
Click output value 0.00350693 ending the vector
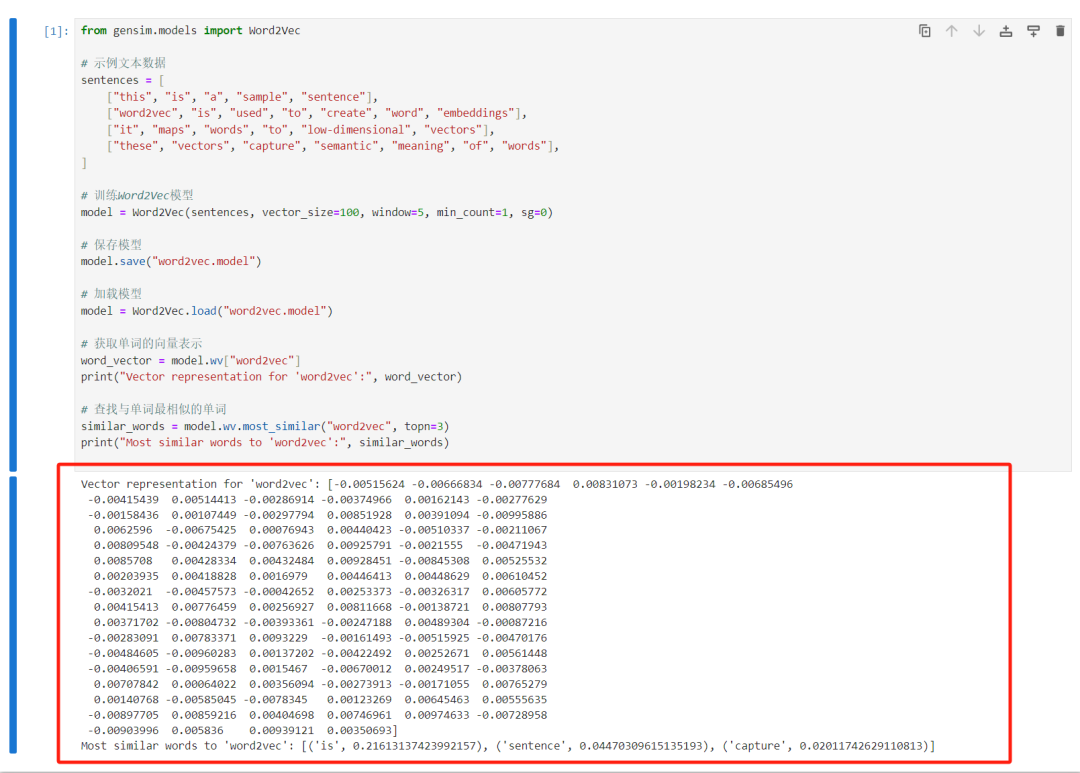(x=362, y=730)
